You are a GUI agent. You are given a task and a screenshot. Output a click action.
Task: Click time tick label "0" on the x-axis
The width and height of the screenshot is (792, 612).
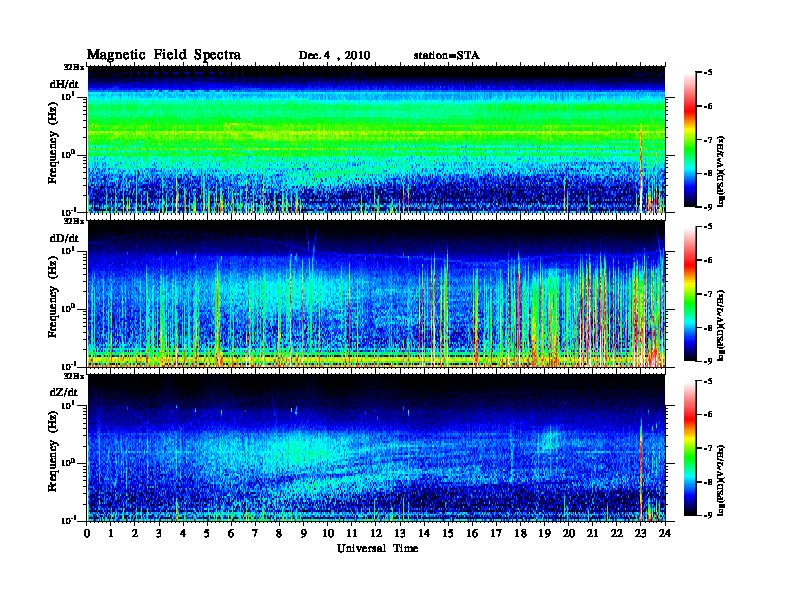[x=87, y=533]
